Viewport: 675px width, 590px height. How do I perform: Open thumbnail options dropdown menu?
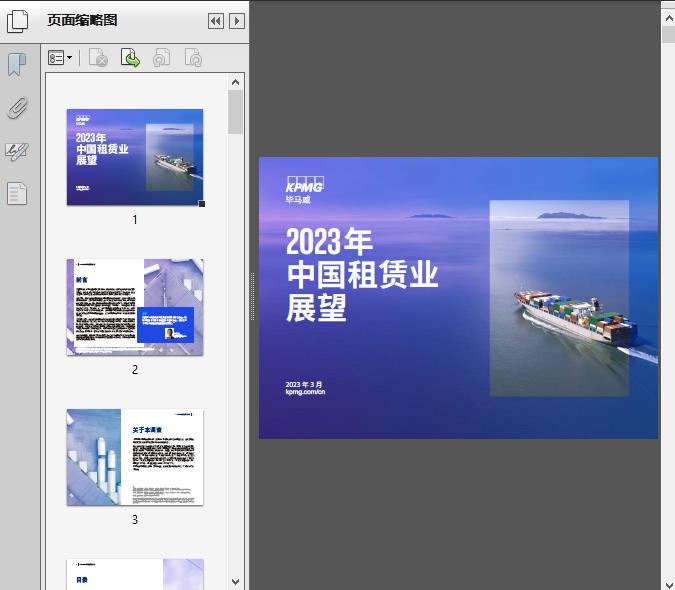(x=60, y=58)
